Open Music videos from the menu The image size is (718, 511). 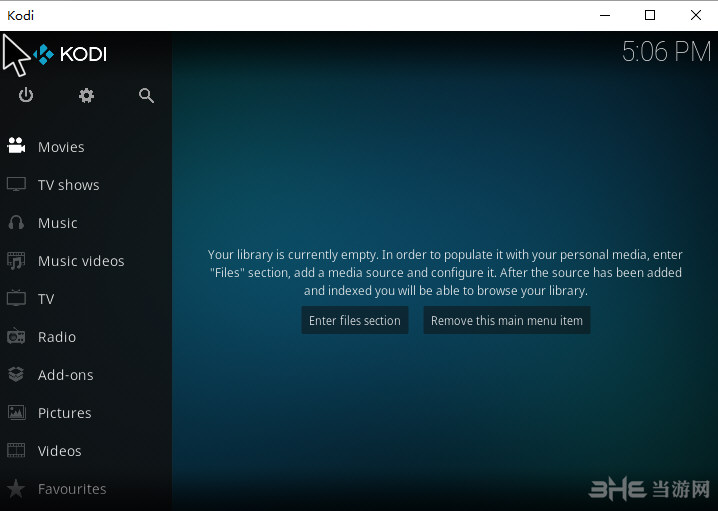click(x=86, y=261)
